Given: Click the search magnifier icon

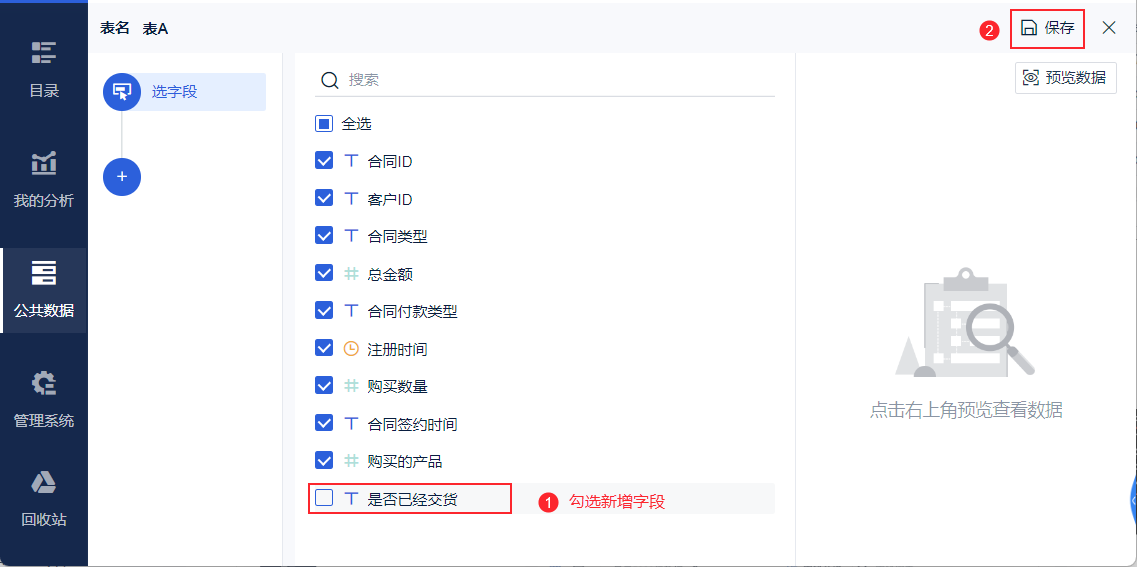Looking at the screenshot, I should pos(330,80).
